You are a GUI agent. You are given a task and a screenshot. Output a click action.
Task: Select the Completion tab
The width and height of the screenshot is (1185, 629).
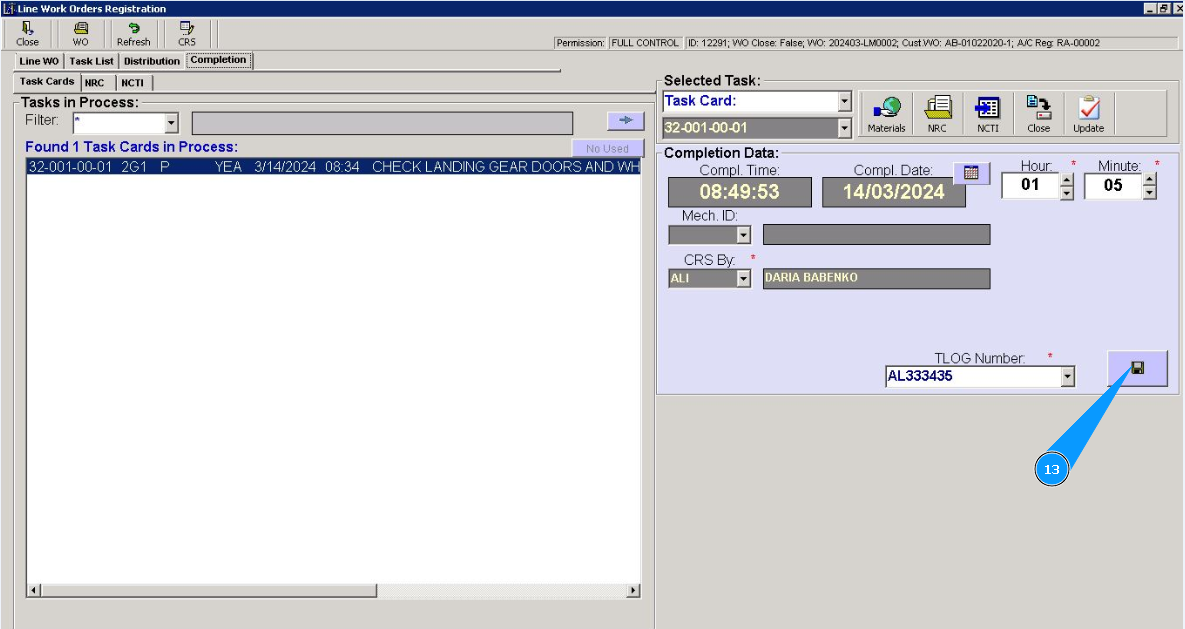click(218, 60)
